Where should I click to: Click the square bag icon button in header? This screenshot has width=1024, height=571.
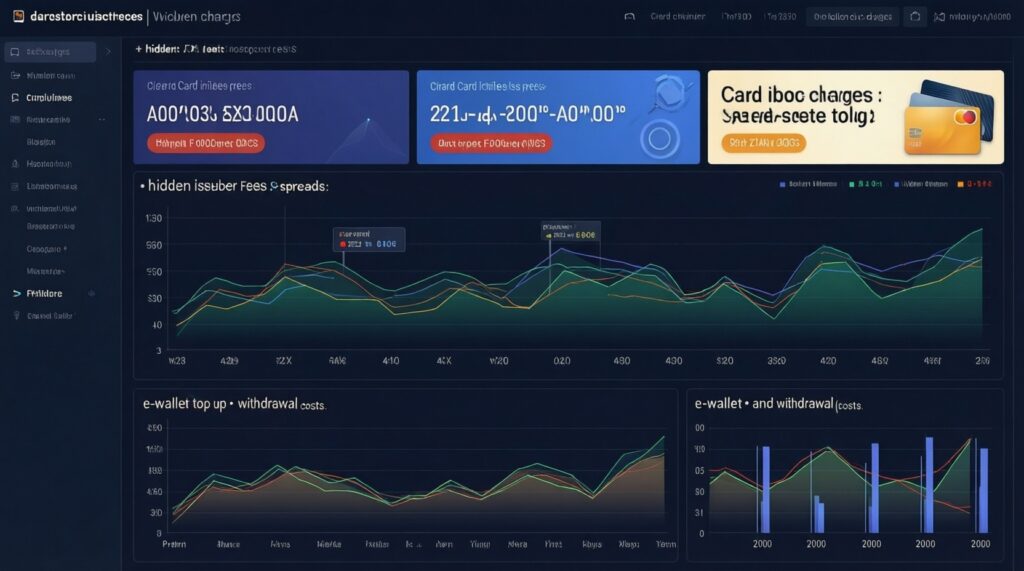[x=915, y=16]
